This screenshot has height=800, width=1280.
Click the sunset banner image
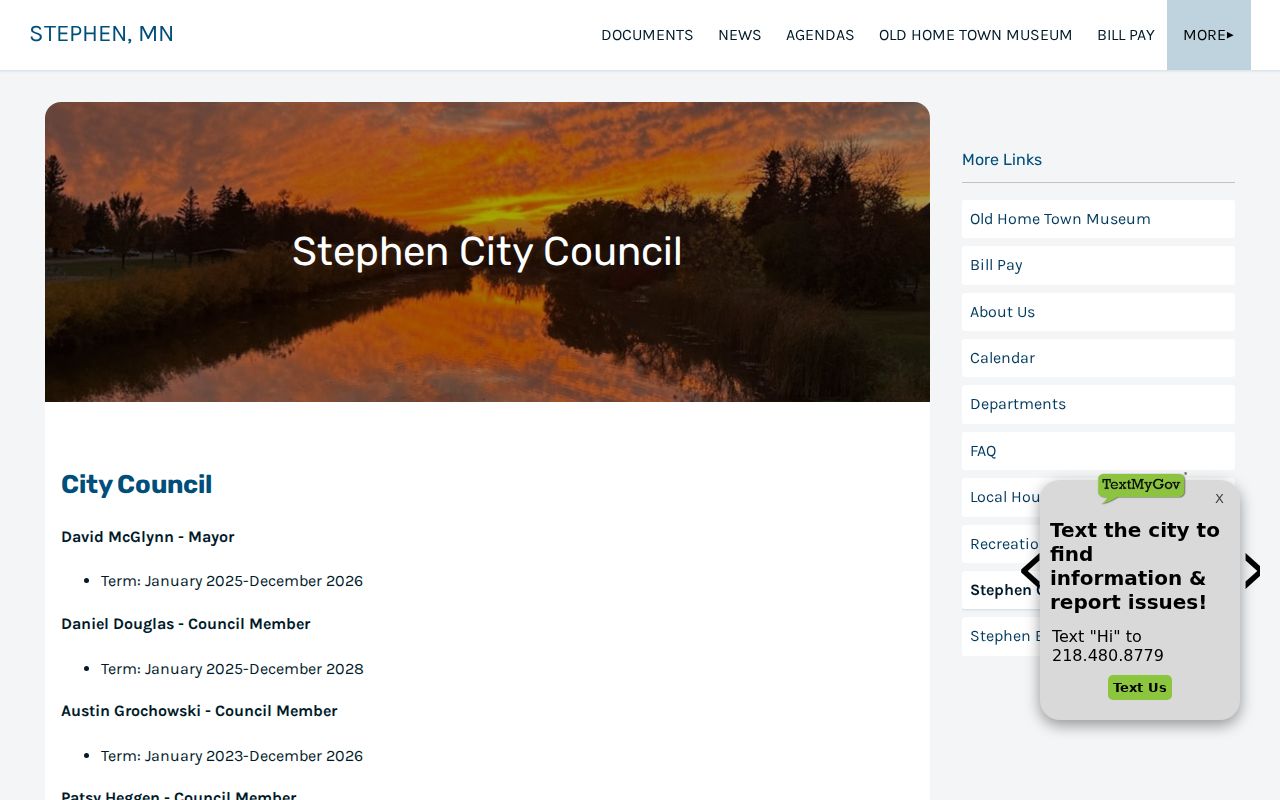click(x=487, y=252)
